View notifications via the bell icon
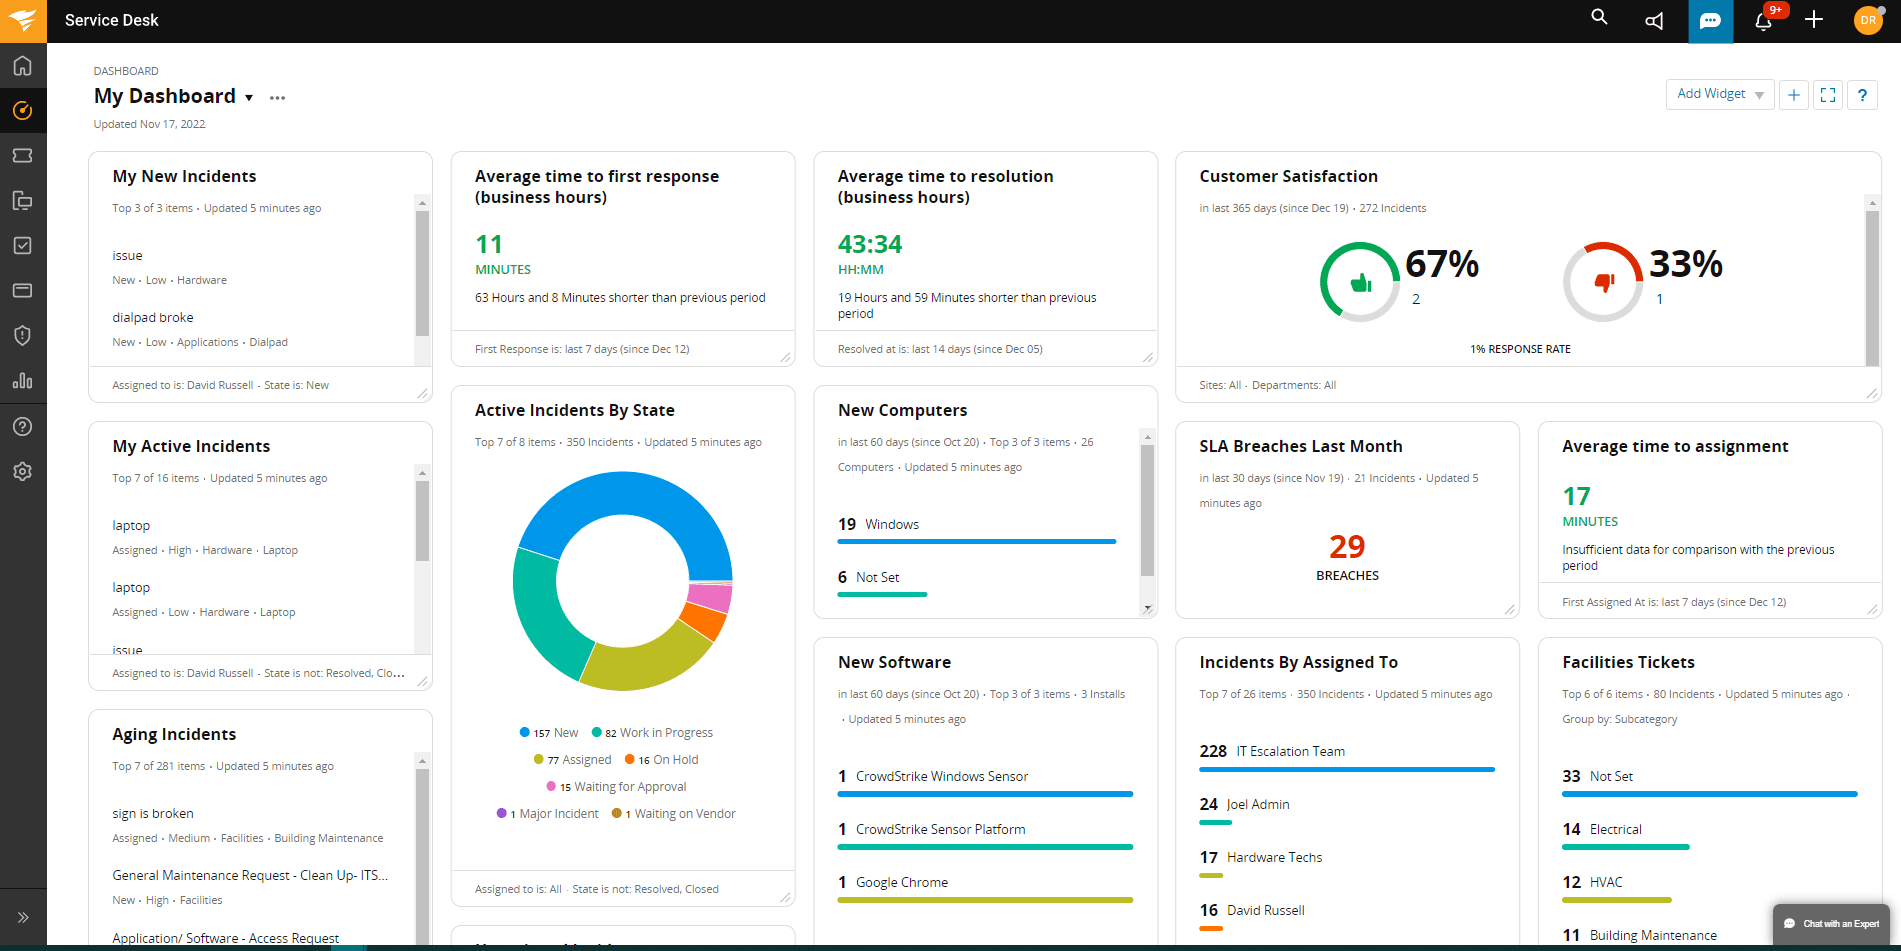This screenshot has height=951, width=1901. tap(1762, 22)
